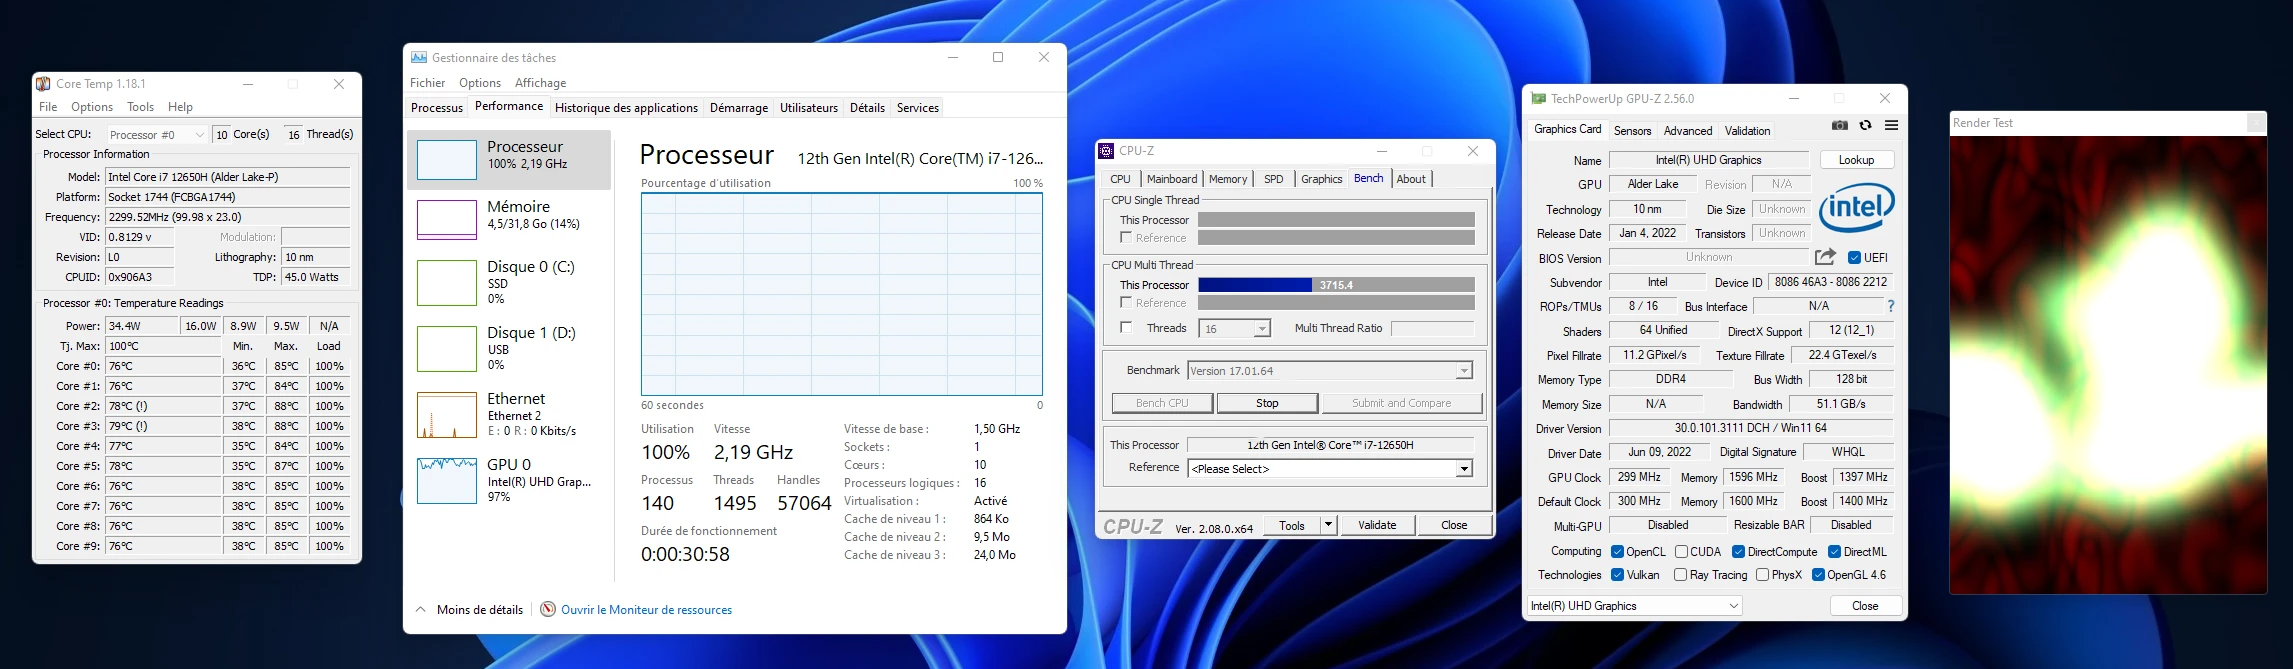Image resolution: width=2293 pixels, height=669 pixels.
Task: Select Disque 0 (C:) in the sidebar
Action: click(509, 282)
